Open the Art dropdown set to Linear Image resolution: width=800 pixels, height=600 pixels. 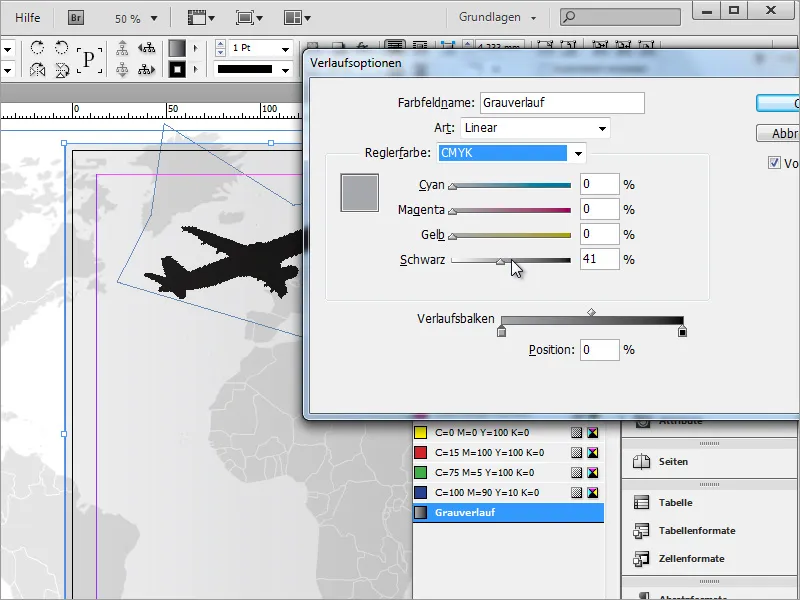pyautogui.click(x=535, y=128)
